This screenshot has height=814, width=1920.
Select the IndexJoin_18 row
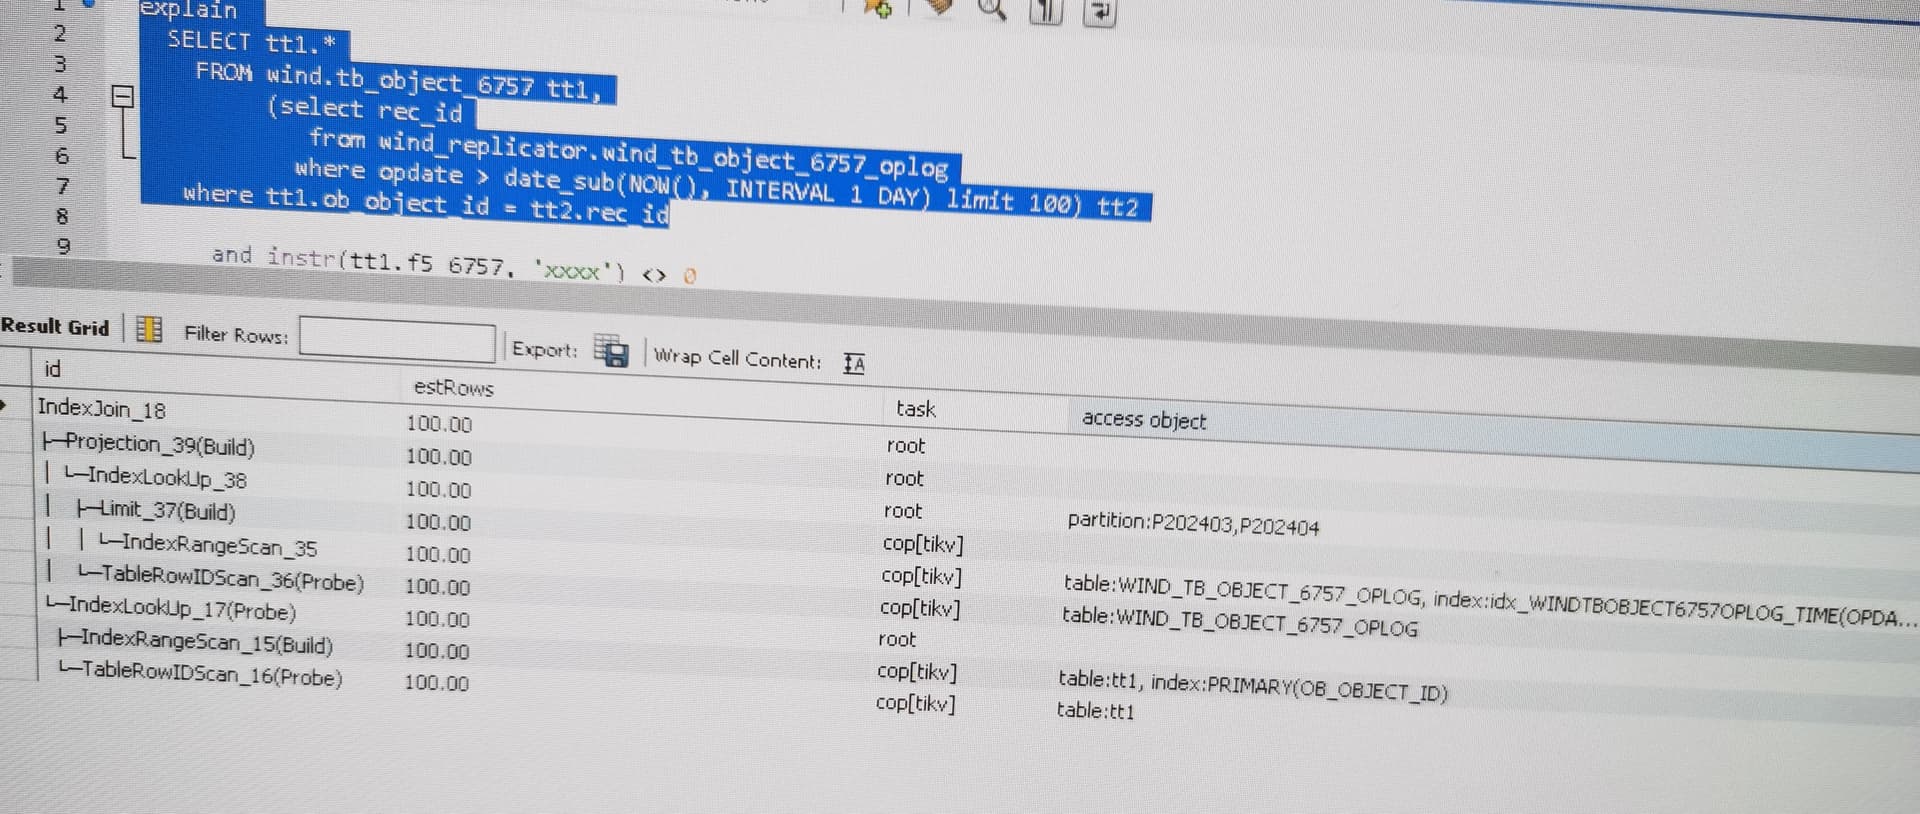coord(101,409)
